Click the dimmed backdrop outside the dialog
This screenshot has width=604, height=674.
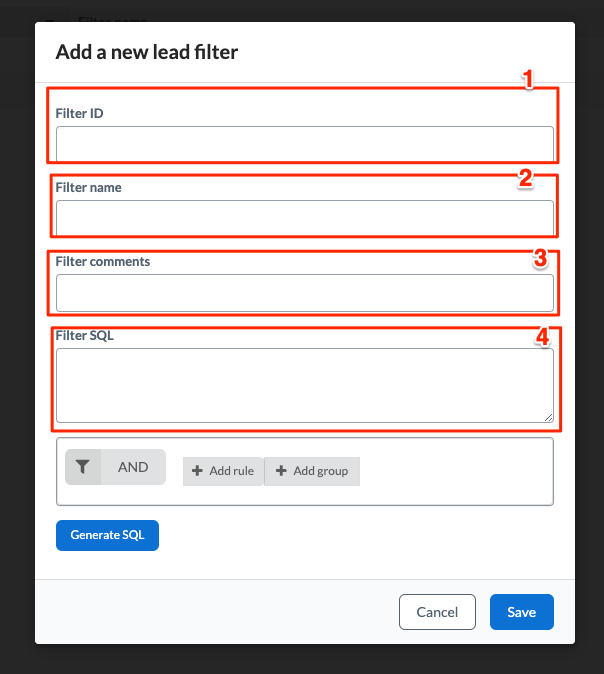(17, 344)
